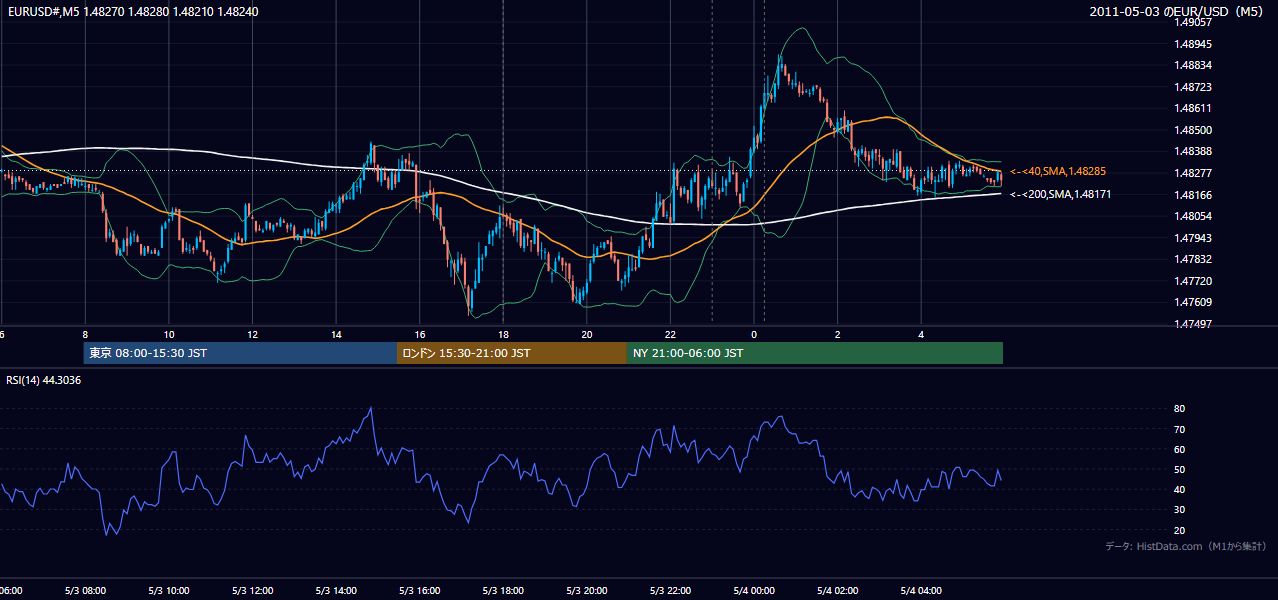Screen dimensions: 1278x600
Task: Click hour tick 22 under price chart
Action: pyautogui.click(x=670, y=335)
